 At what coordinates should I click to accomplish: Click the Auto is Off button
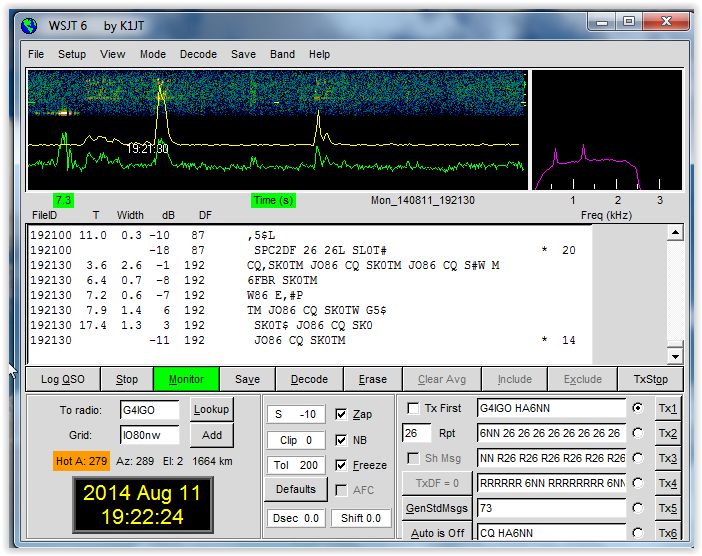[x=437, y=533]
